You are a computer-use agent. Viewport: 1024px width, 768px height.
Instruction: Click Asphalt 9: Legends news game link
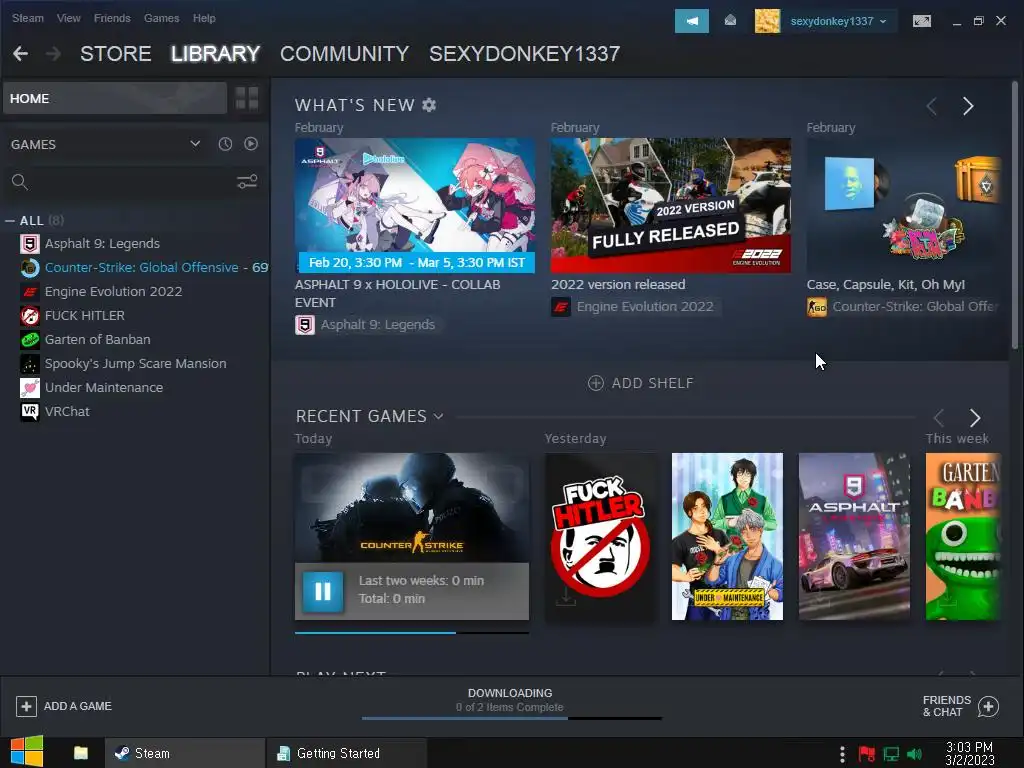pyautogui.click(x=368, y=325)
